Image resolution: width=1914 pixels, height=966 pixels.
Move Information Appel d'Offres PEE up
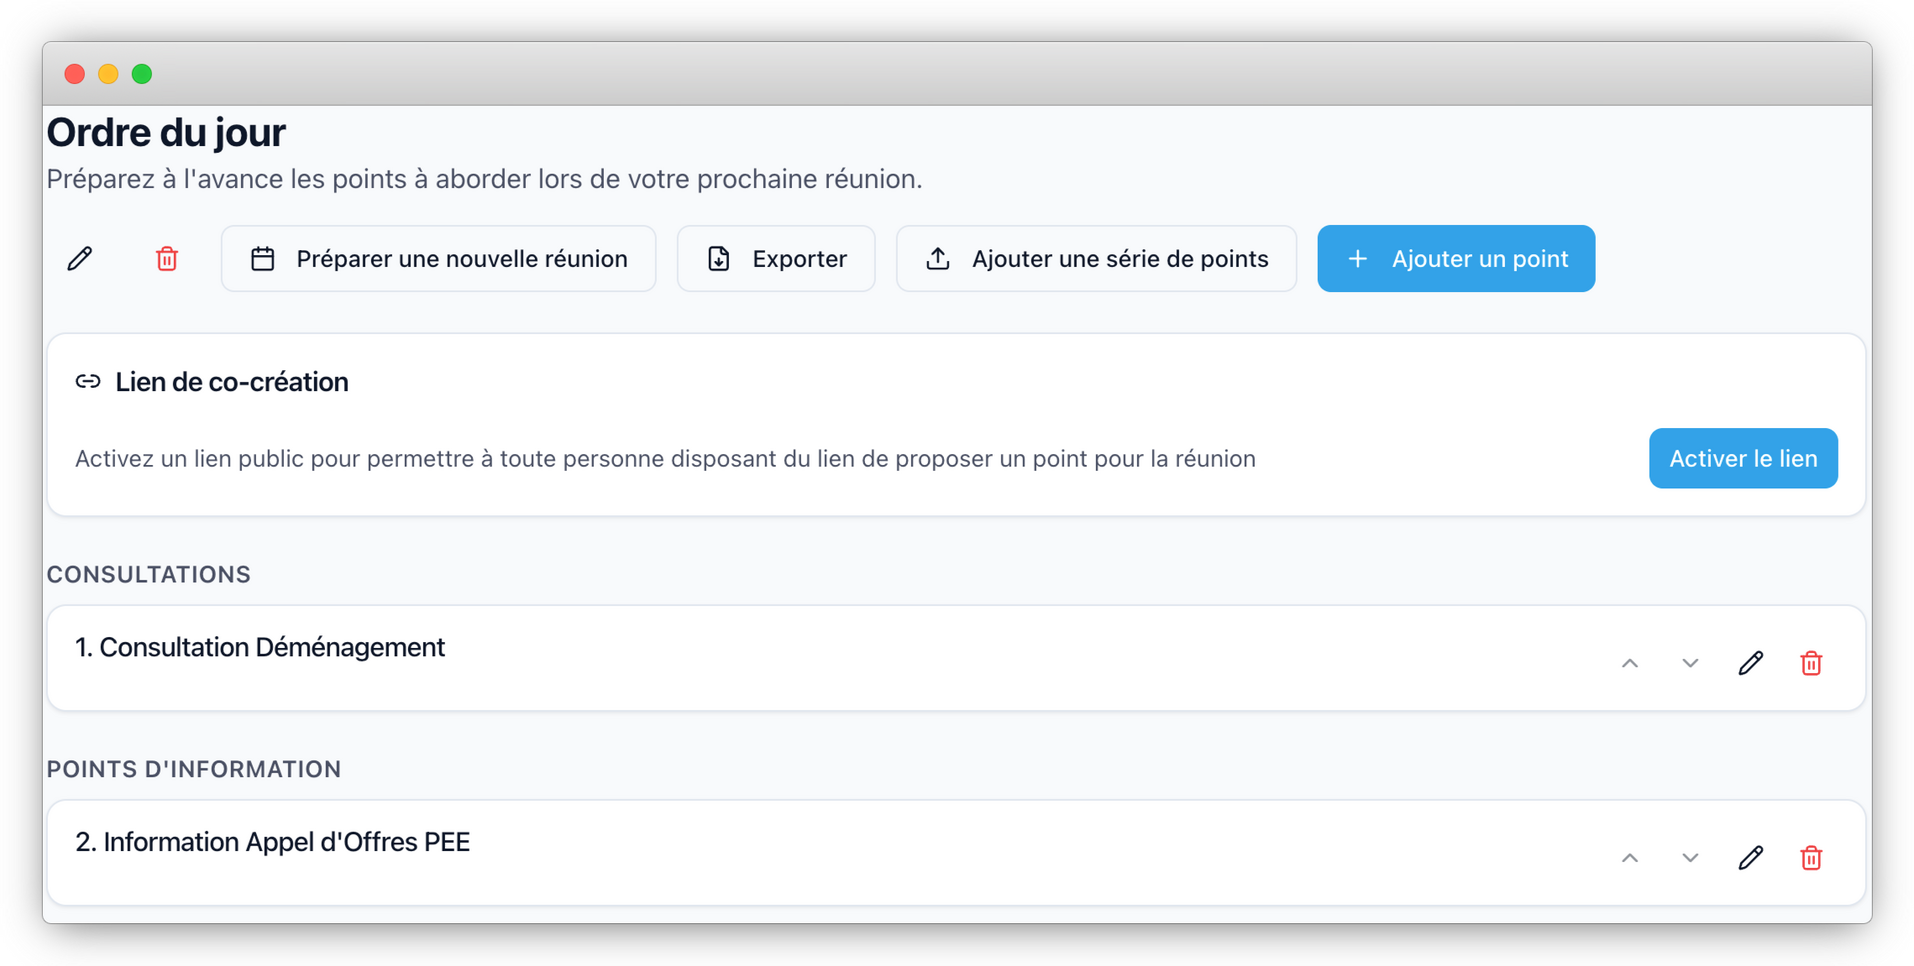pyautogui.click(x=1630, y=858)
